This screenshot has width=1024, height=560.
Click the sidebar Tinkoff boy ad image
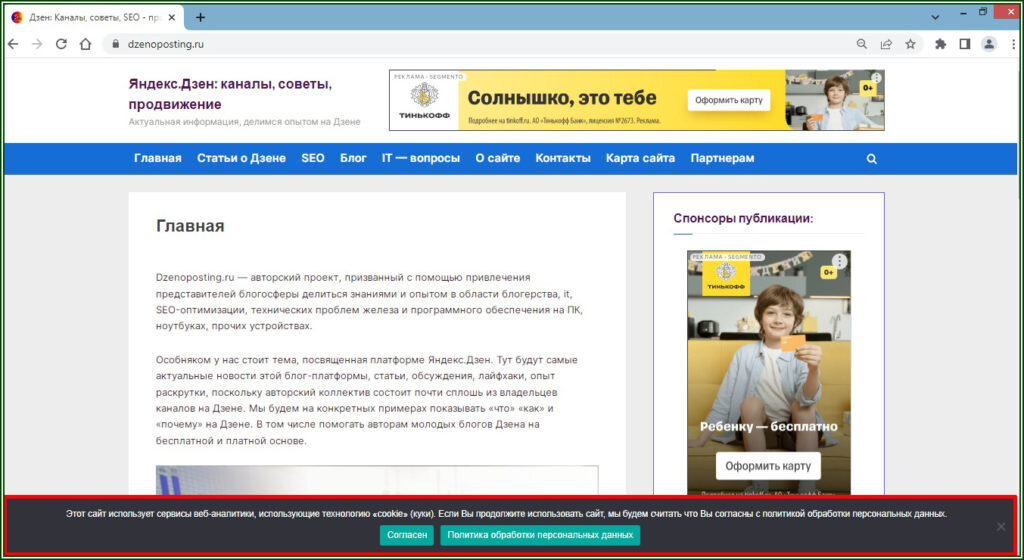click(x=769, y=372)
